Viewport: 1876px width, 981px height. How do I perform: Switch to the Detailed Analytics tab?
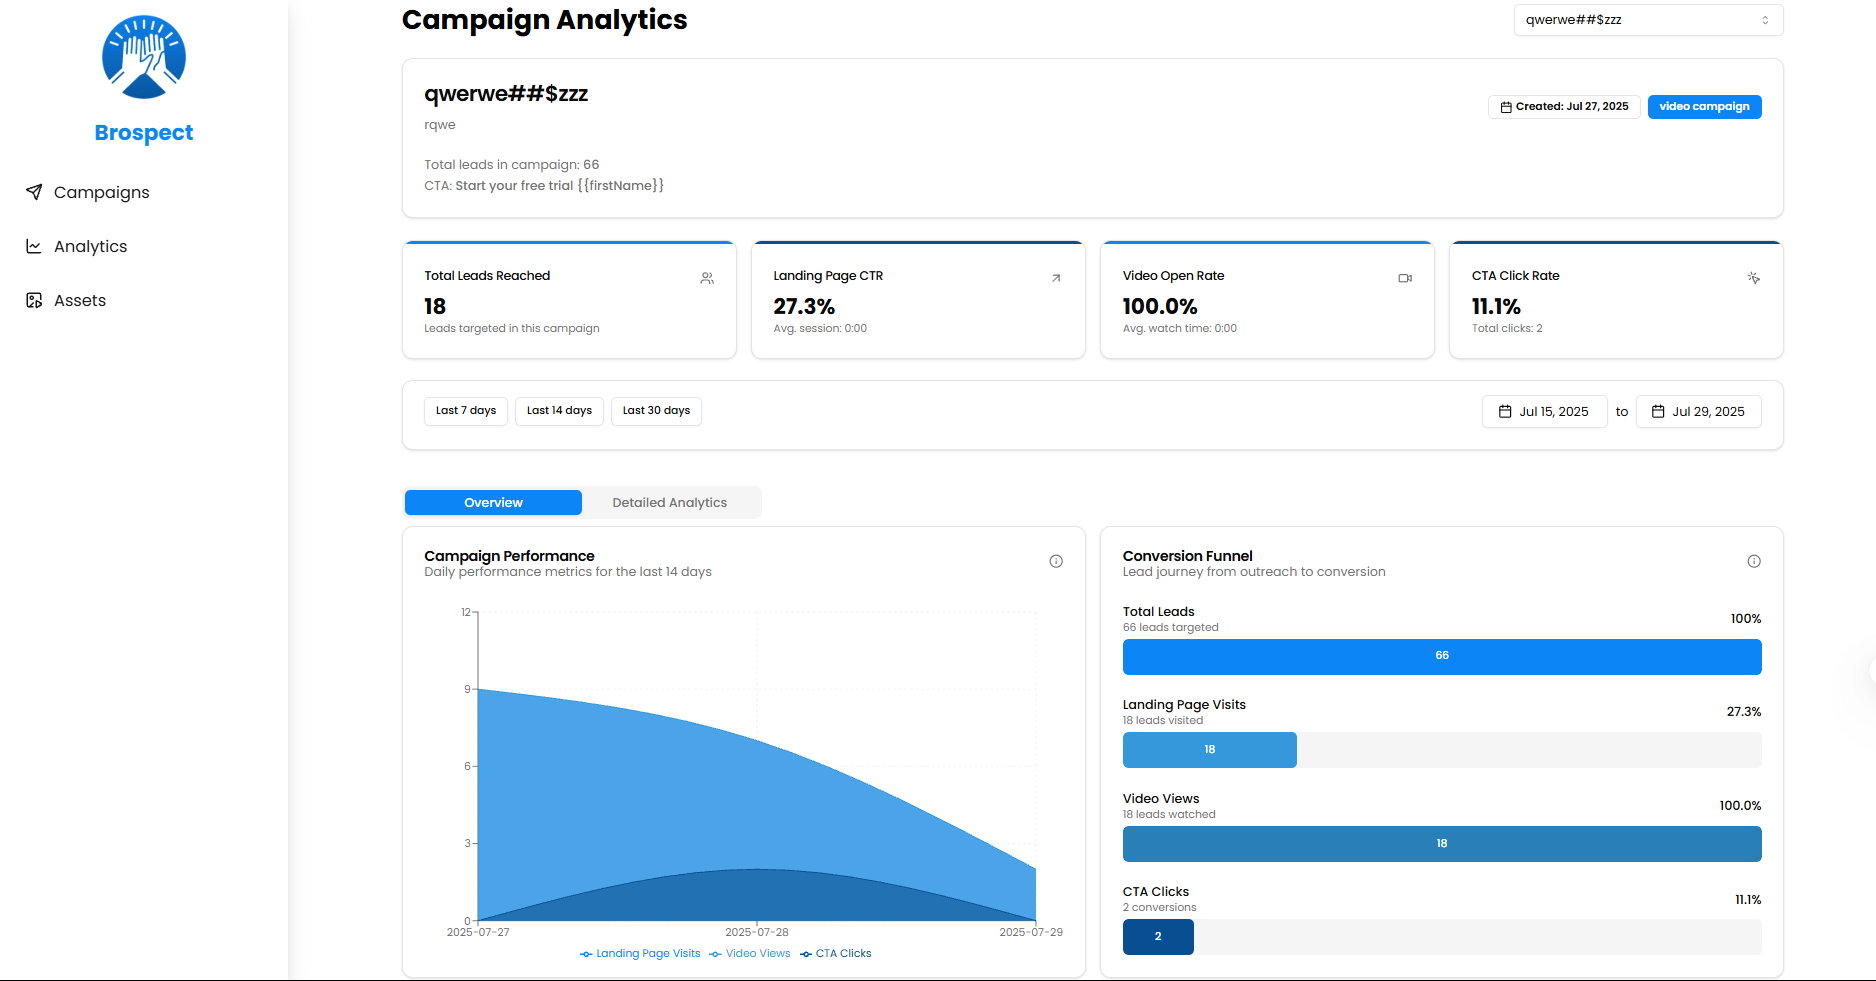[669, 503]
